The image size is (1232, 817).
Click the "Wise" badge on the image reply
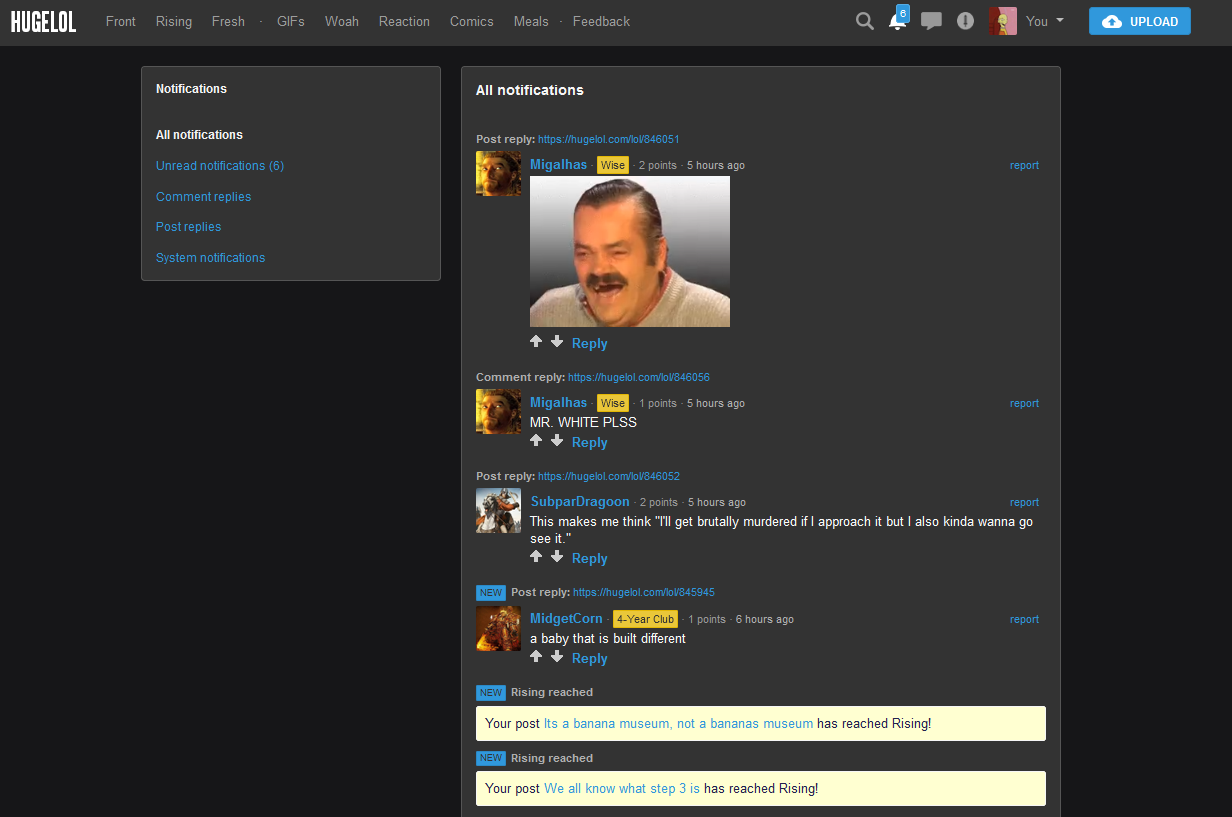coord(613,165)
